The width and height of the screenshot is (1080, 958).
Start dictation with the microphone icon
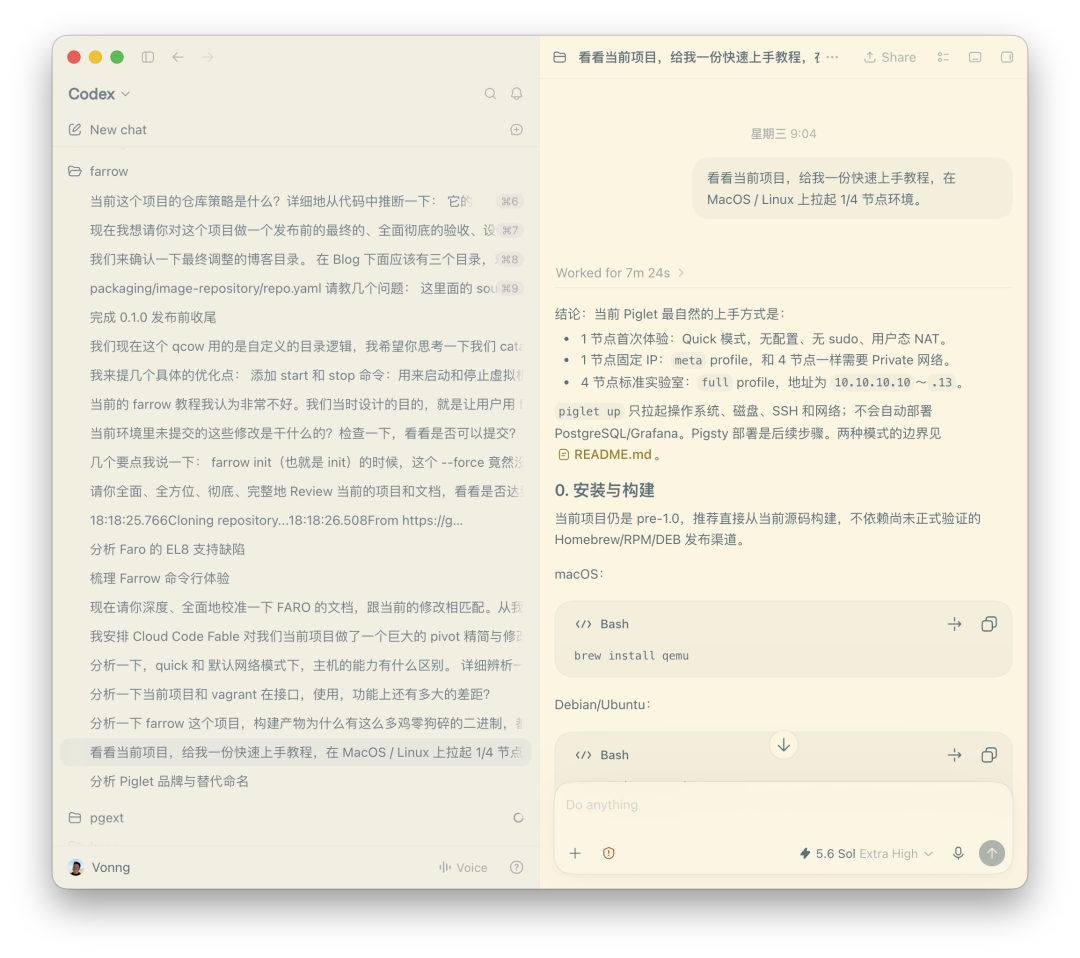pos(958,854)
